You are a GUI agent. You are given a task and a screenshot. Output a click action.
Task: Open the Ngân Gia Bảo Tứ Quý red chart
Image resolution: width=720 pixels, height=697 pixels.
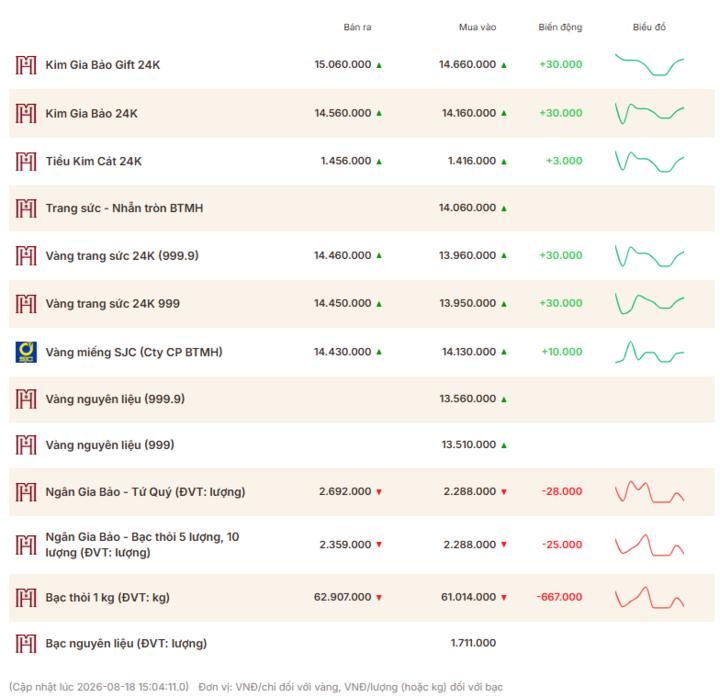pos(649,492)
